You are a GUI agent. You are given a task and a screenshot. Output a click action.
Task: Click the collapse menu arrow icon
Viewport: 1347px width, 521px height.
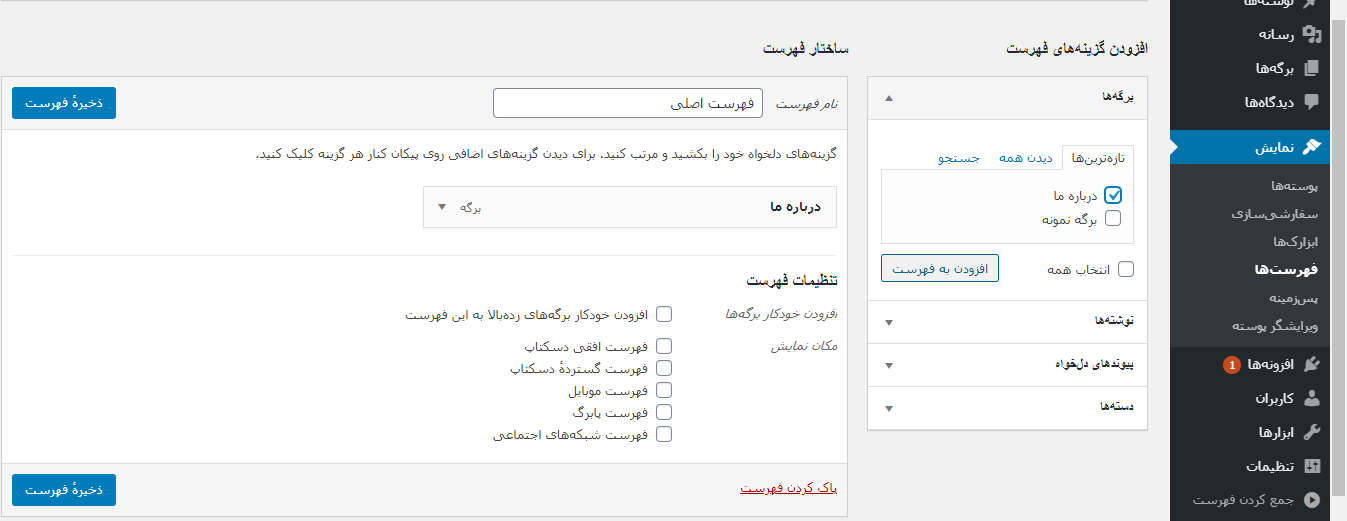pos(1312,499)
